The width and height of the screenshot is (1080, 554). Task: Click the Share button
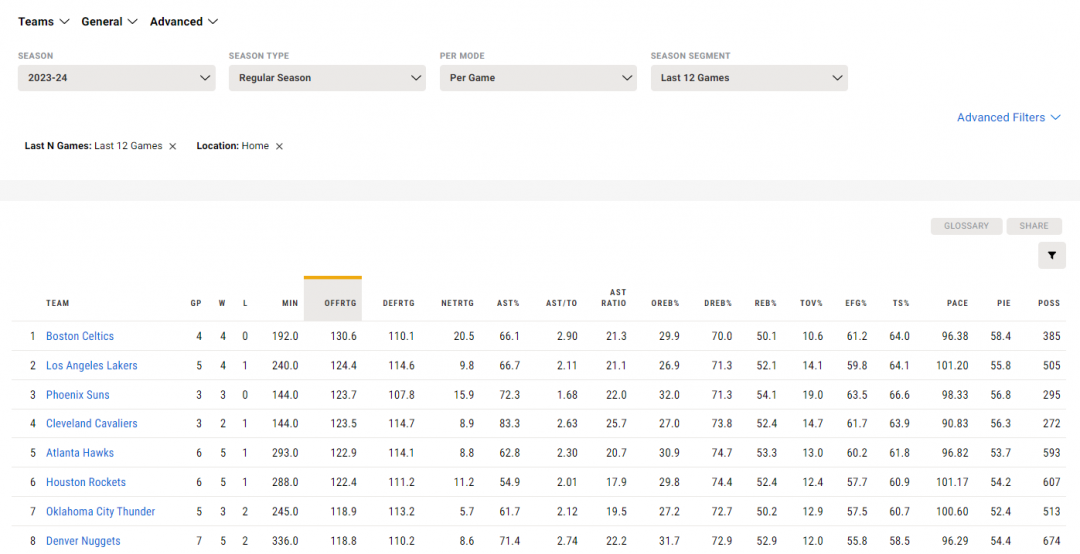pyautogui.click(x=1034, y=226)
